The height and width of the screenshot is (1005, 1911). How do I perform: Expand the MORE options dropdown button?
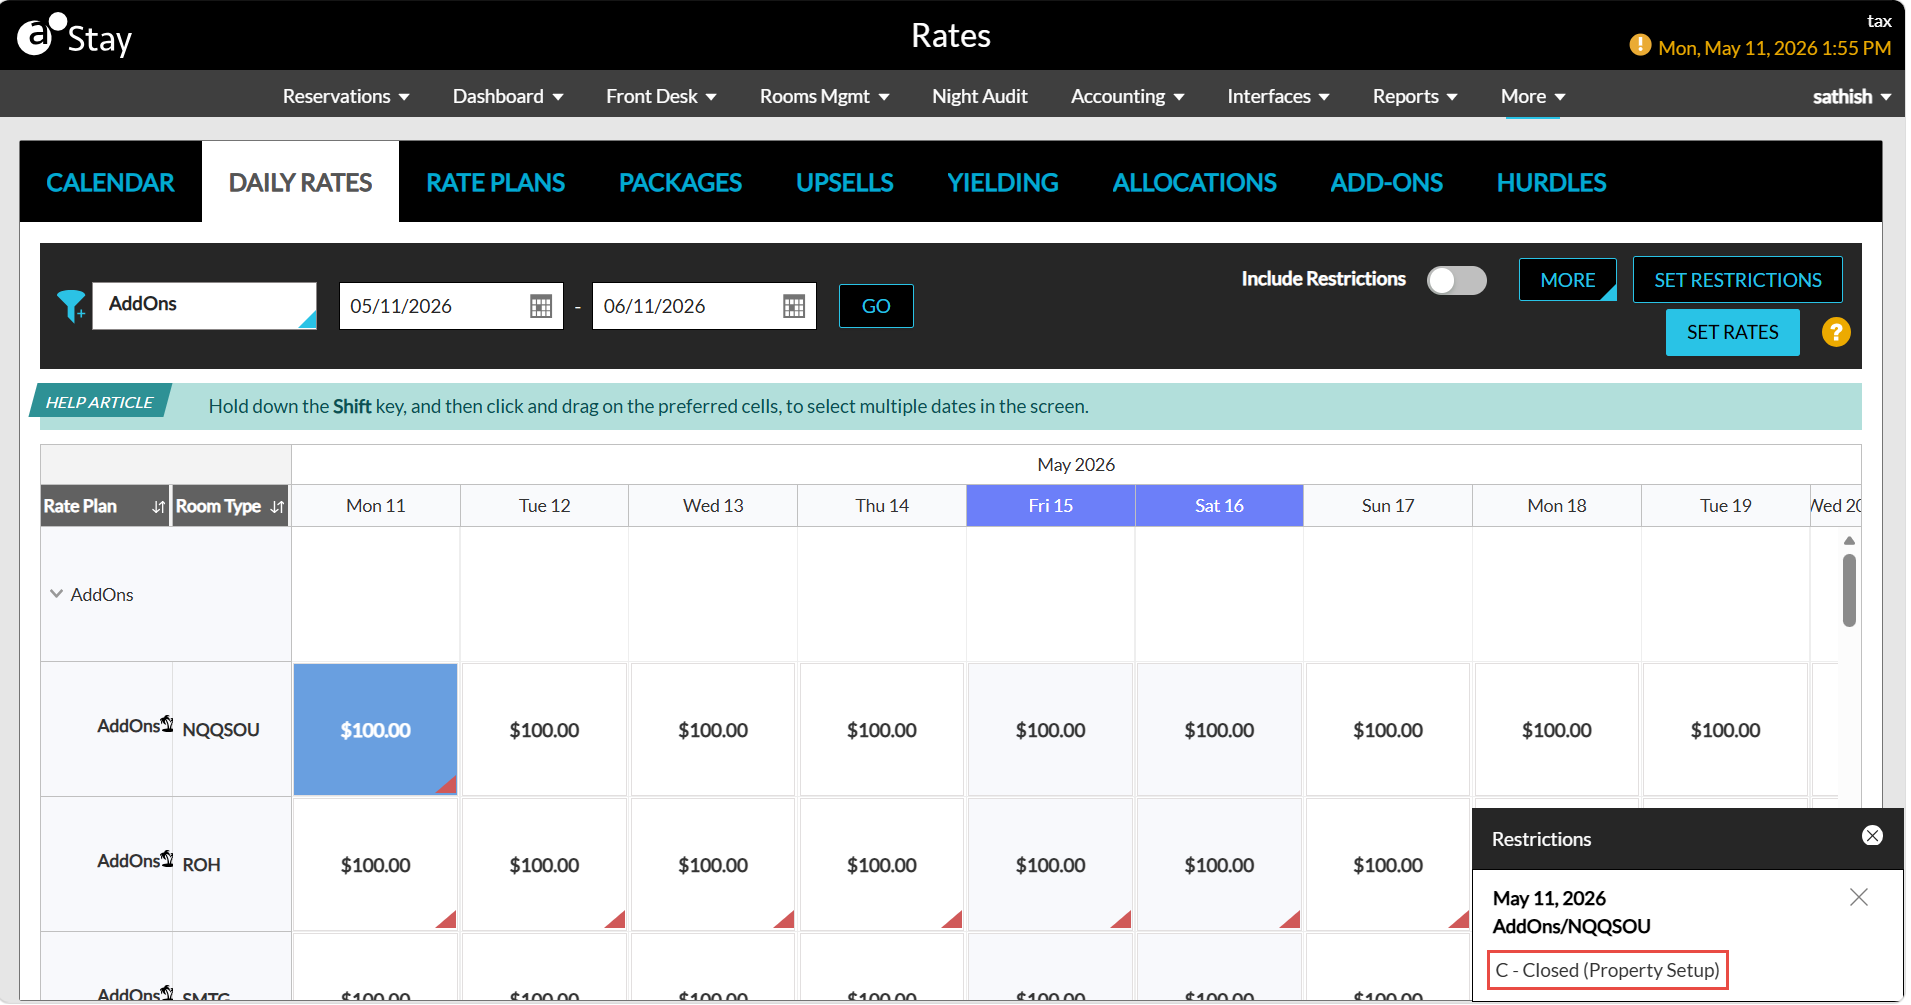tap(1568, 280)
